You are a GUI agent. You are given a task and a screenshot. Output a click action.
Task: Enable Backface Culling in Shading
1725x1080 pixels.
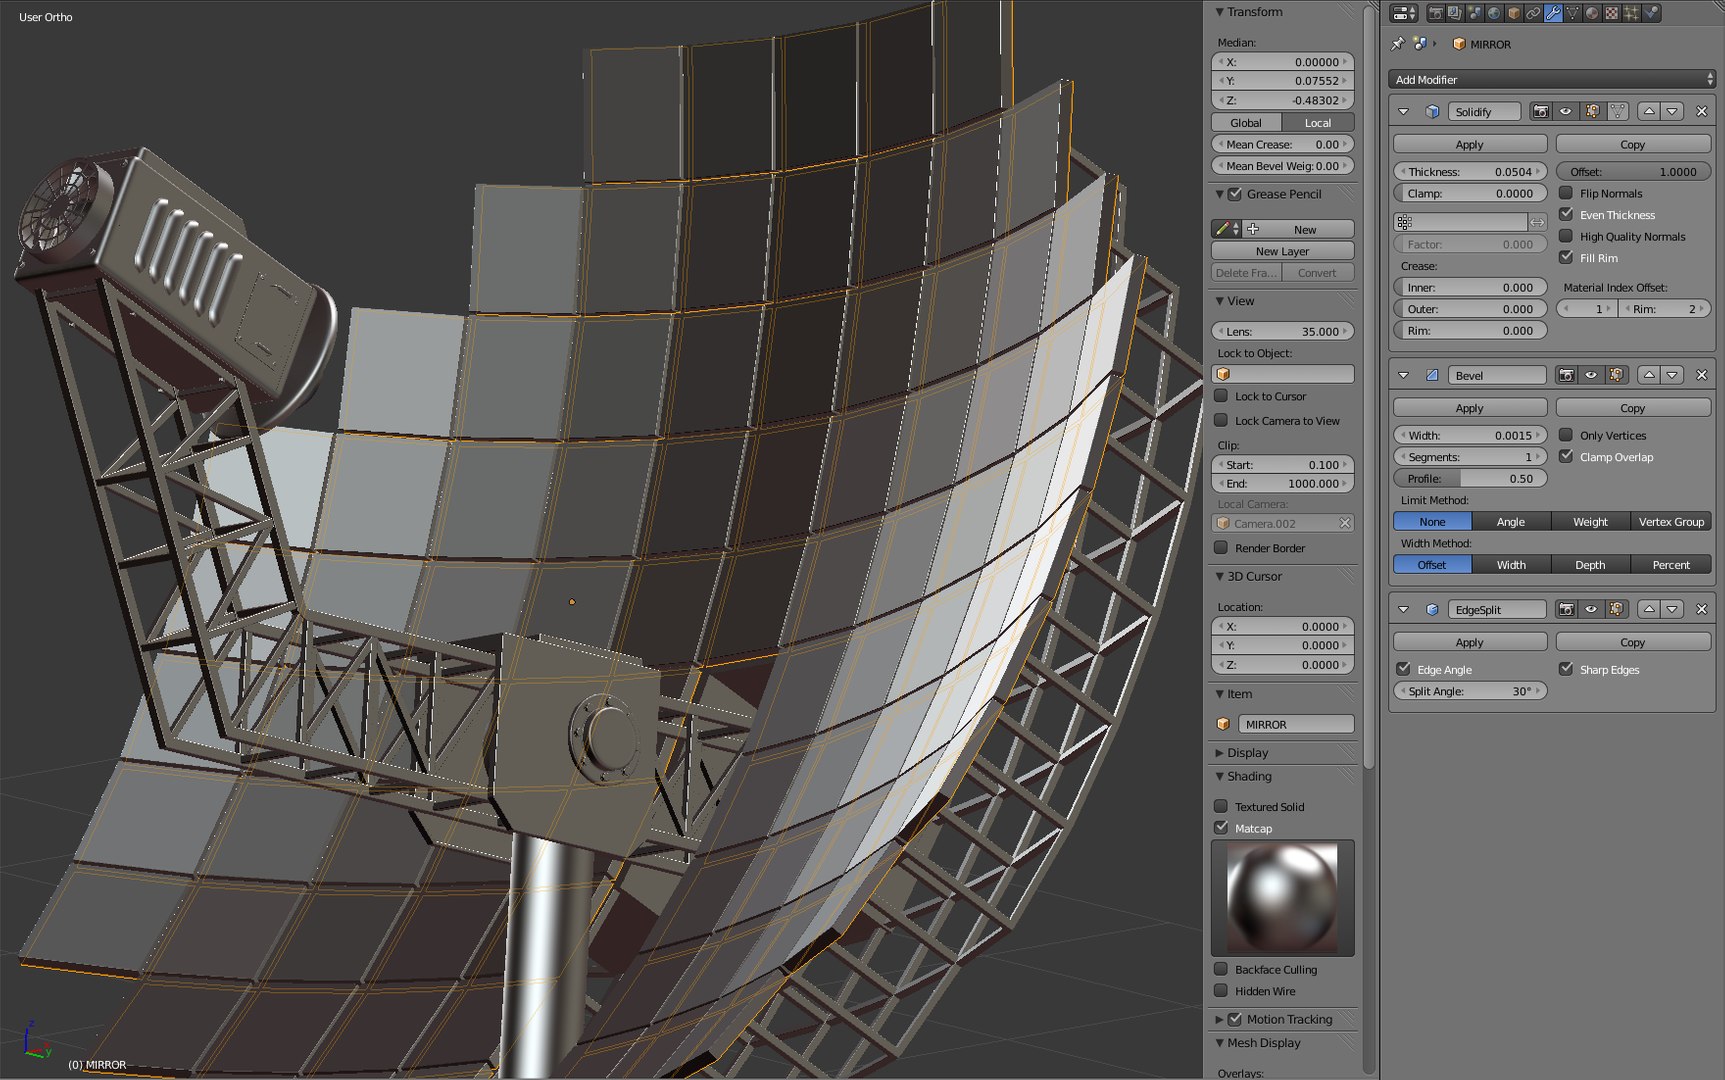click(1221, 969)
